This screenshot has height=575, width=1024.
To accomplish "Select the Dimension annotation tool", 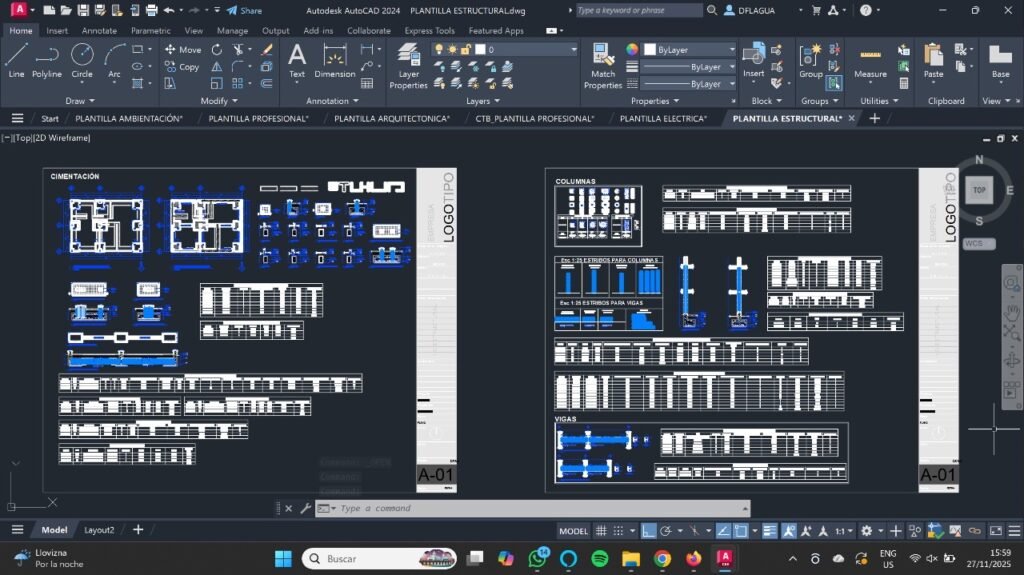I will pyautogui.click(x=334, y=60).
